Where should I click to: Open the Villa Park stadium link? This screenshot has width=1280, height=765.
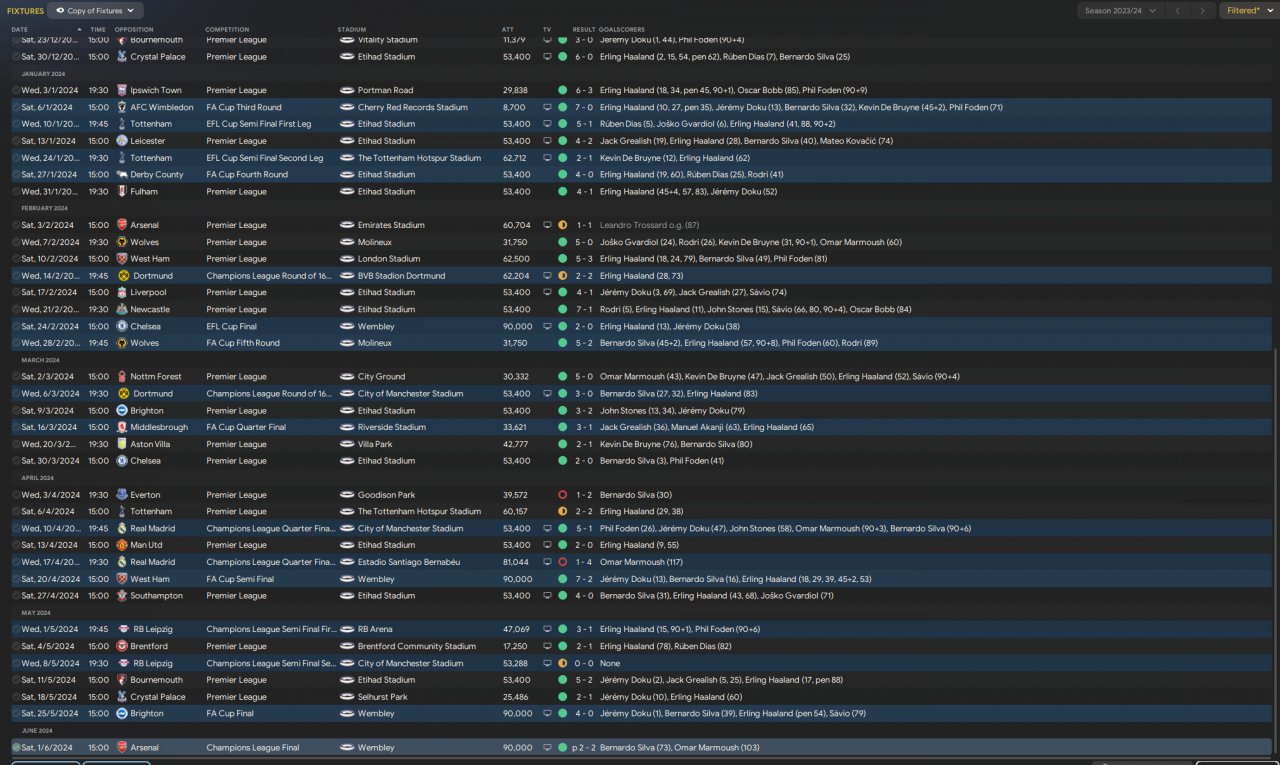375,444
